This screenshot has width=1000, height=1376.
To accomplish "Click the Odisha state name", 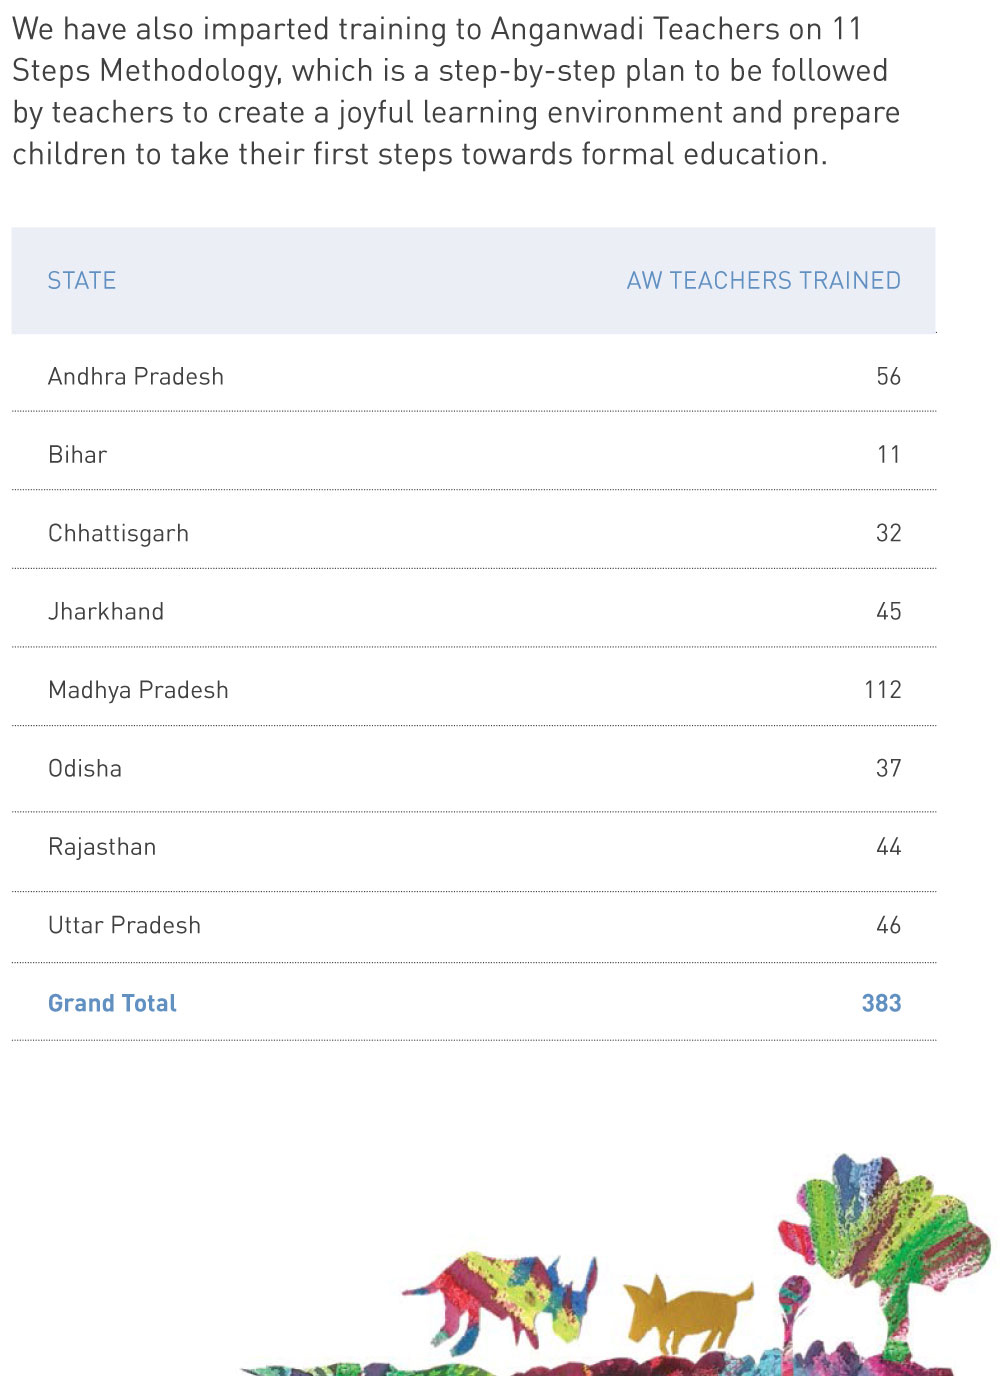I will [85, 769].
